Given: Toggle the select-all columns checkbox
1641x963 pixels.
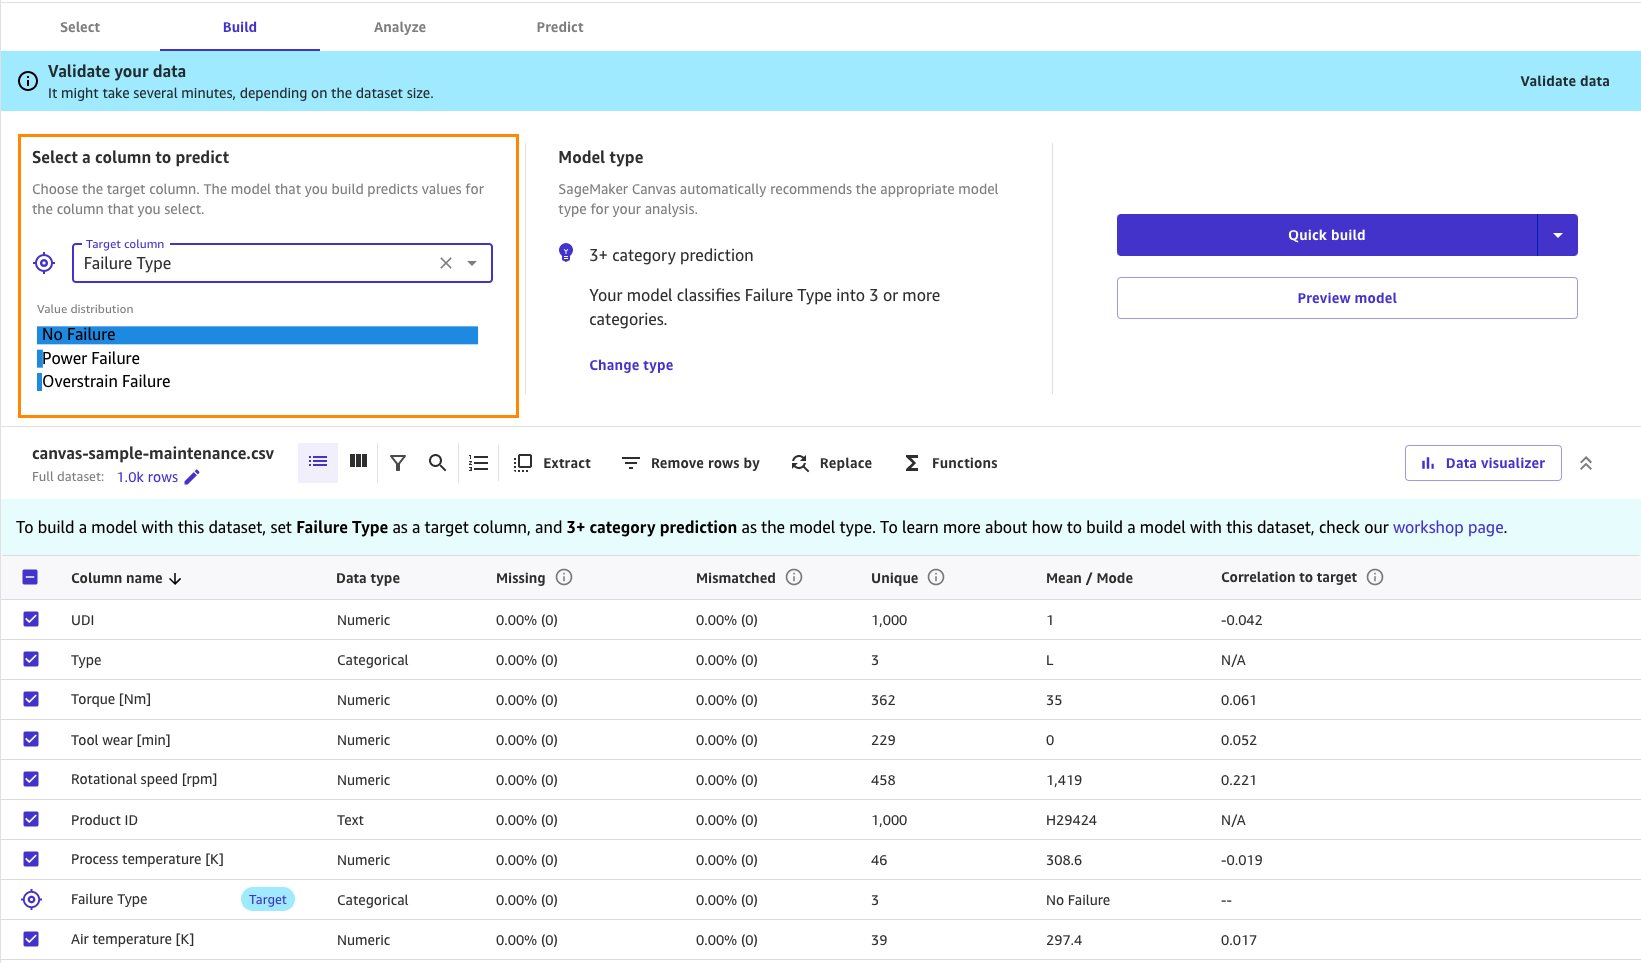Looking at the screenshot, I should [x=30, y=577].
